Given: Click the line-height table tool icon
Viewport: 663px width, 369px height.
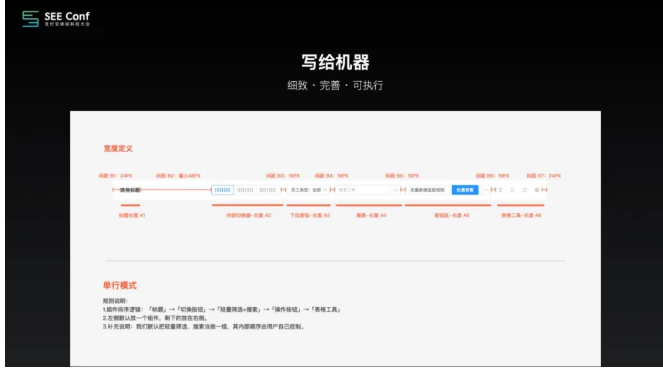Looking at the screenshot, I should [x=500, y=190].
